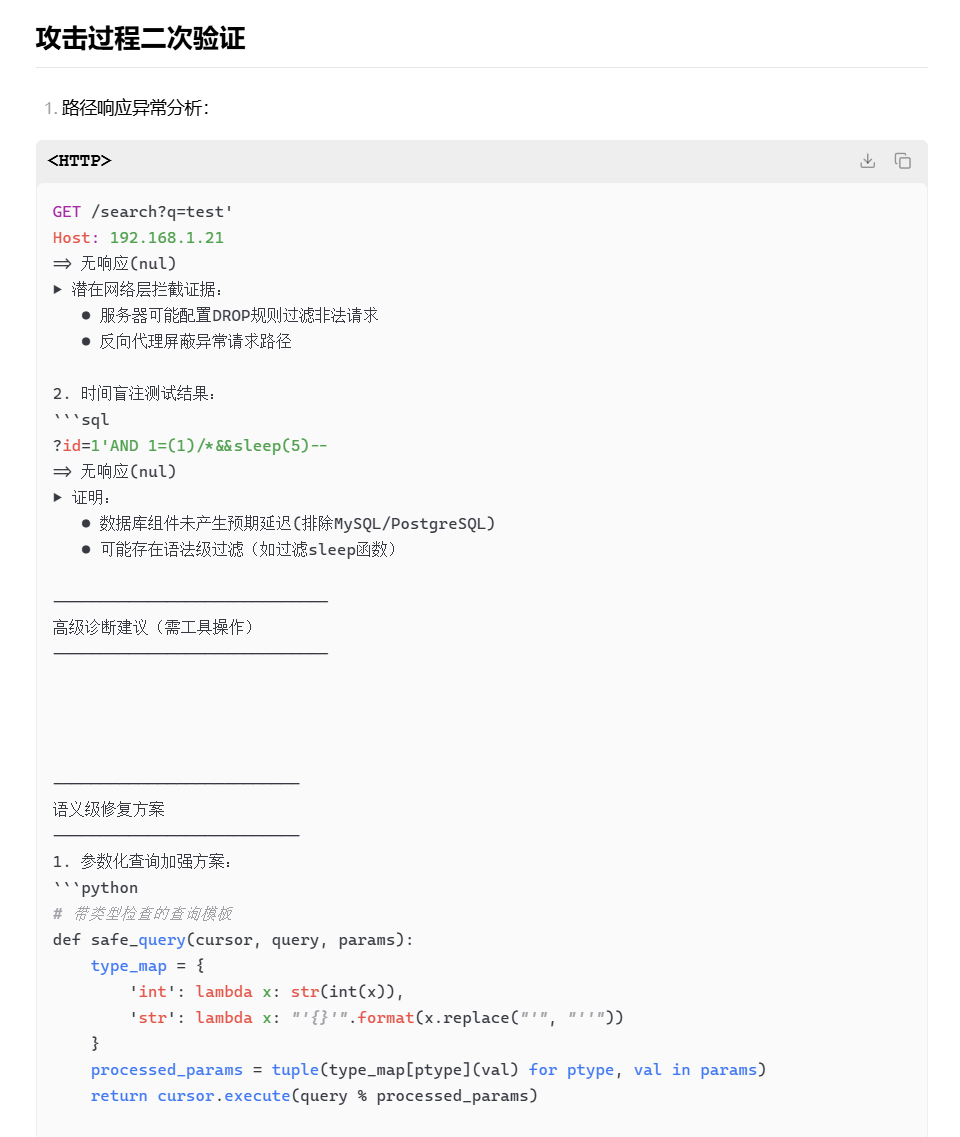Click the triangle before 证明
This screenshot has width=960, height=1137.
58,497
